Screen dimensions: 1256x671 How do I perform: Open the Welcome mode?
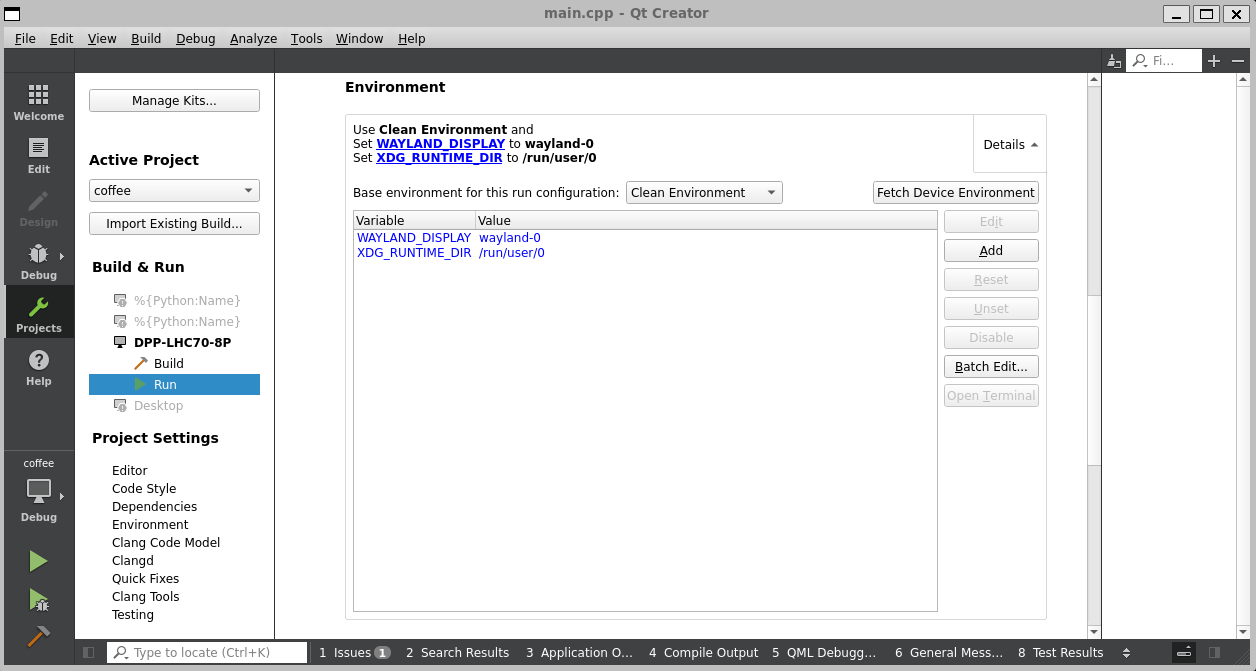pyautogui.click(x=38, y=102)
